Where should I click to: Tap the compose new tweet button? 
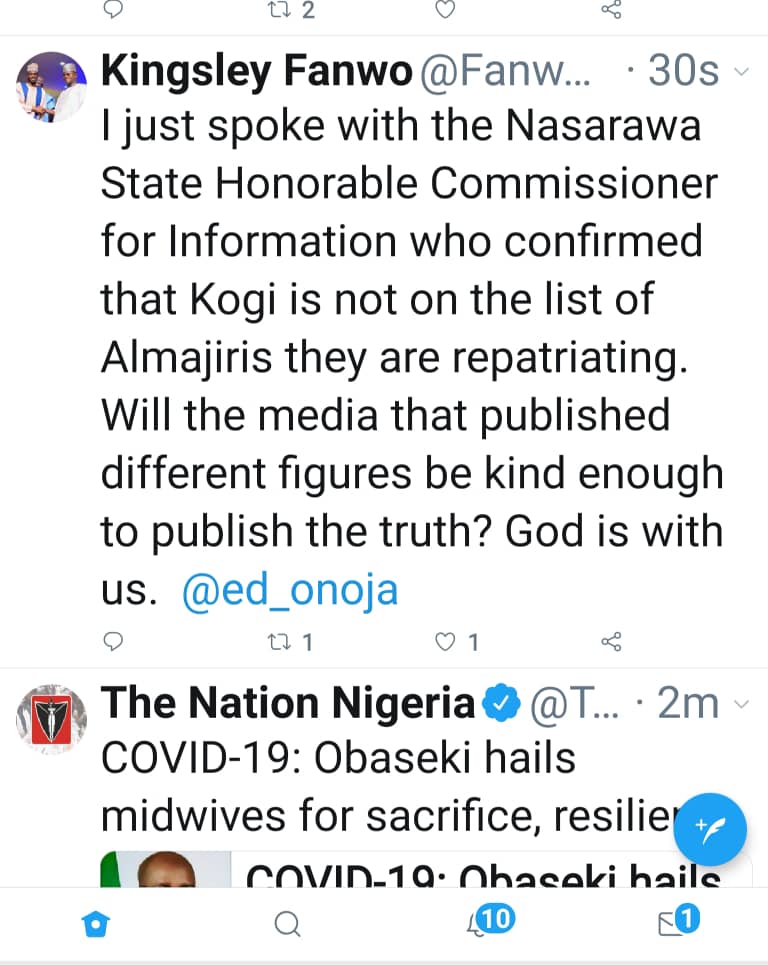[710, 829]
